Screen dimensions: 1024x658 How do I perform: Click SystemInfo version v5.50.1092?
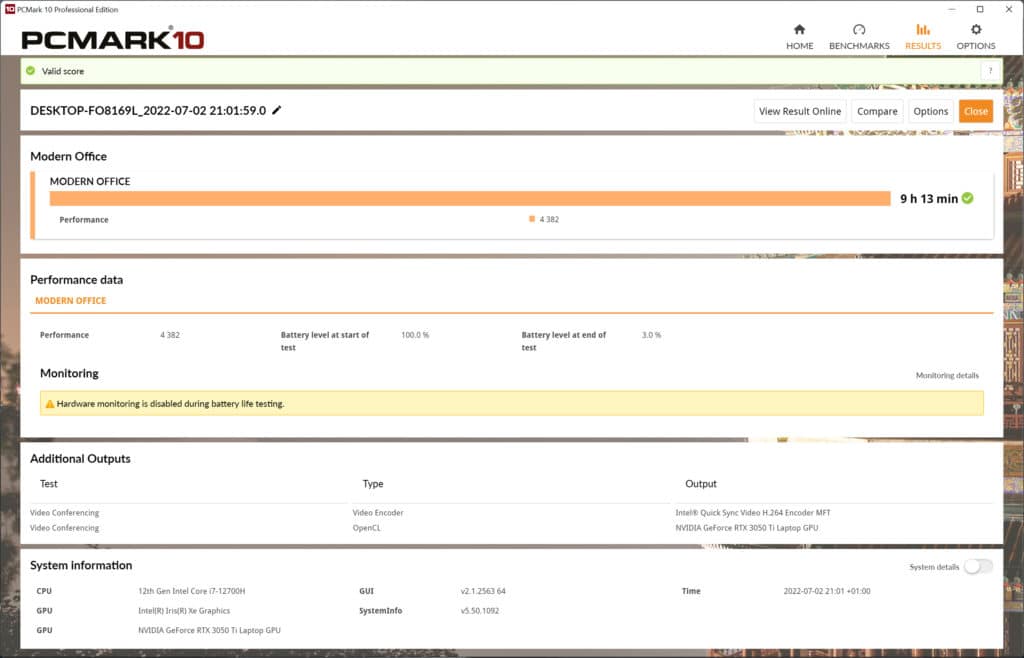coord(479,610)
